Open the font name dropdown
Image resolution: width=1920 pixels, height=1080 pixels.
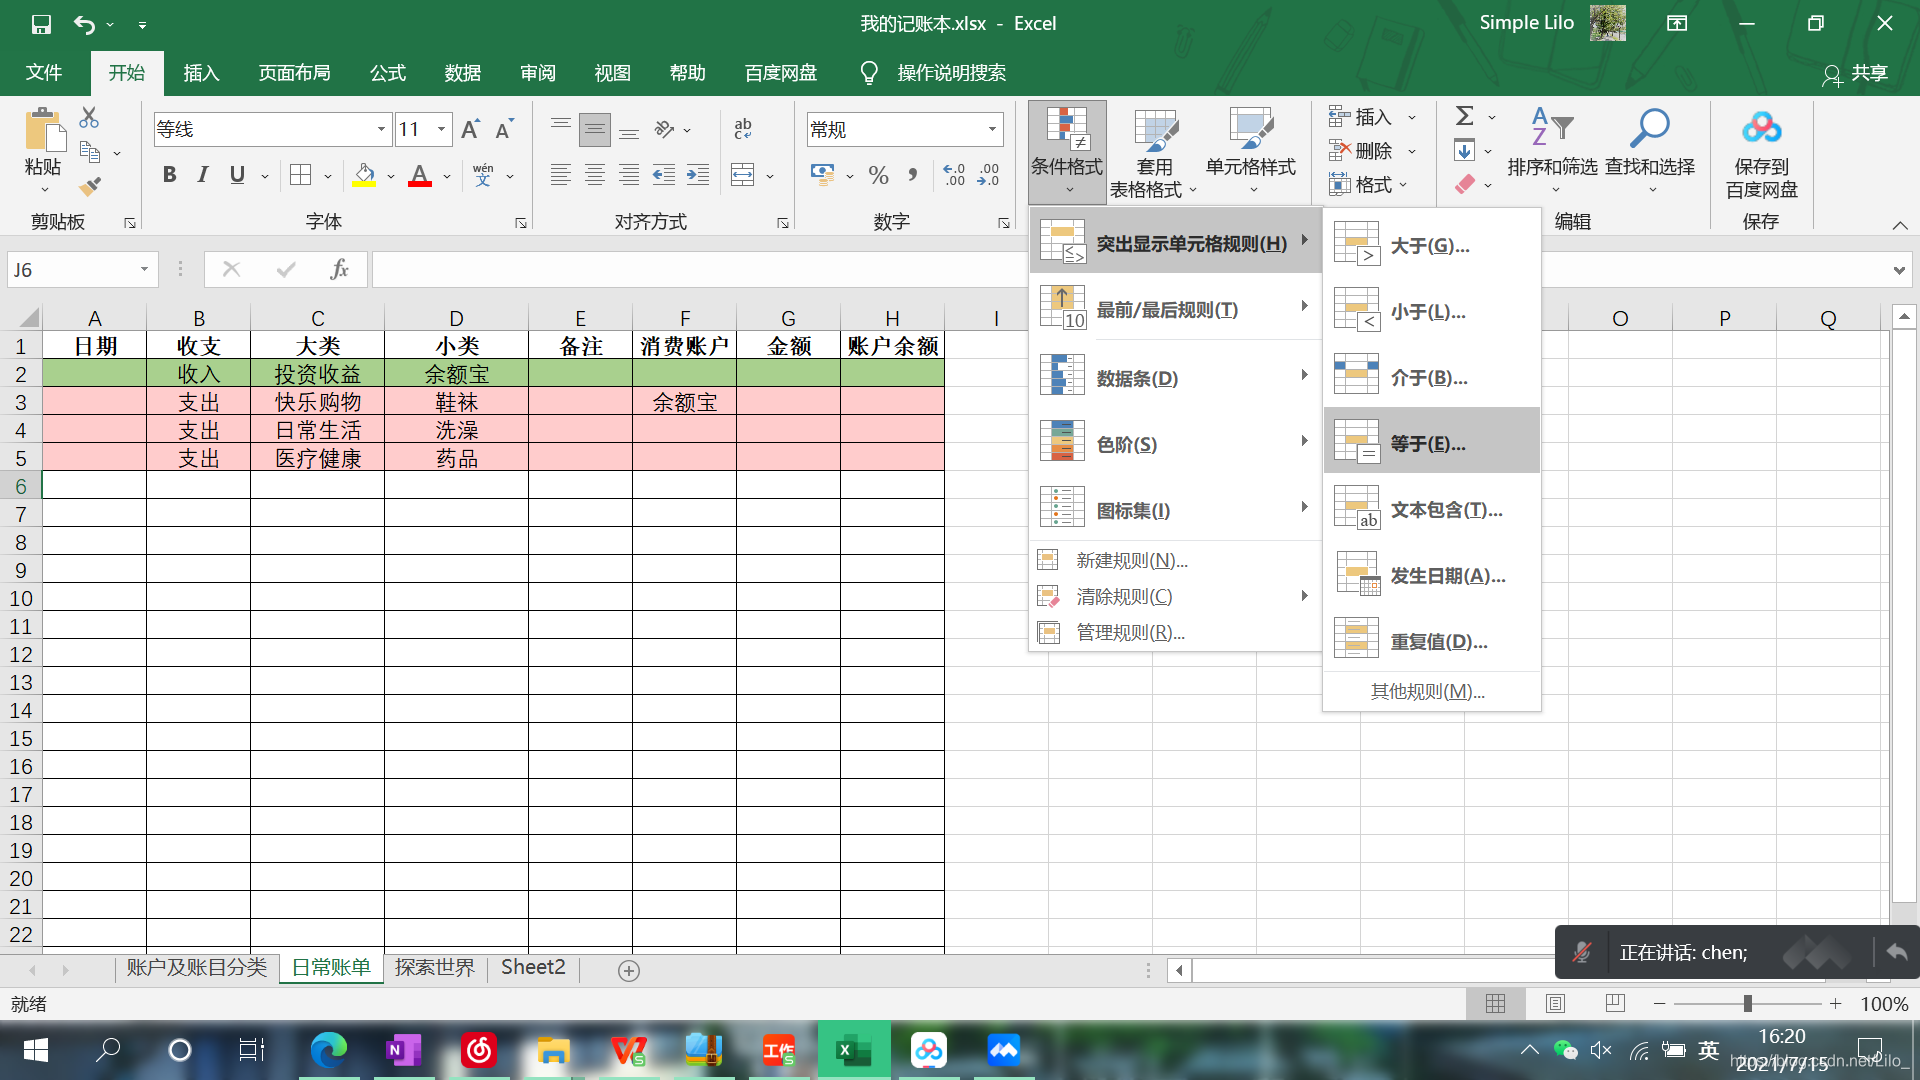(x=381, y=129)
